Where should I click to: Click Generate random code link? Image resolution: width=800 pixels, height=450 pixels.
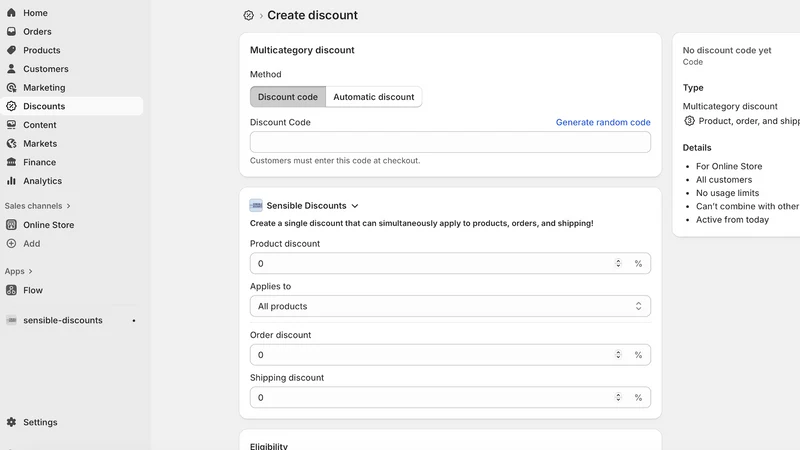pyautogui.click(x=603, y=122)
